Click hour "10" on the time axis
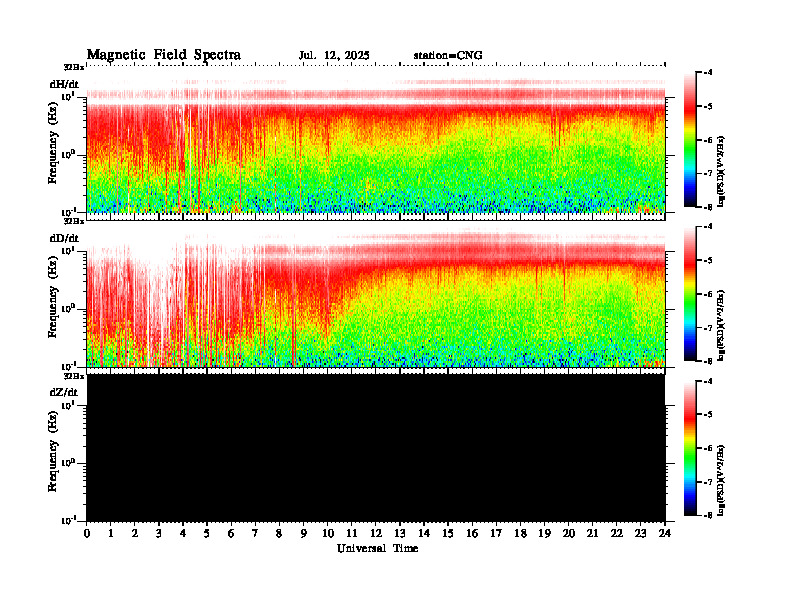Screen dimensions: 792x612 pyautogui.click(x=328, y=533)
